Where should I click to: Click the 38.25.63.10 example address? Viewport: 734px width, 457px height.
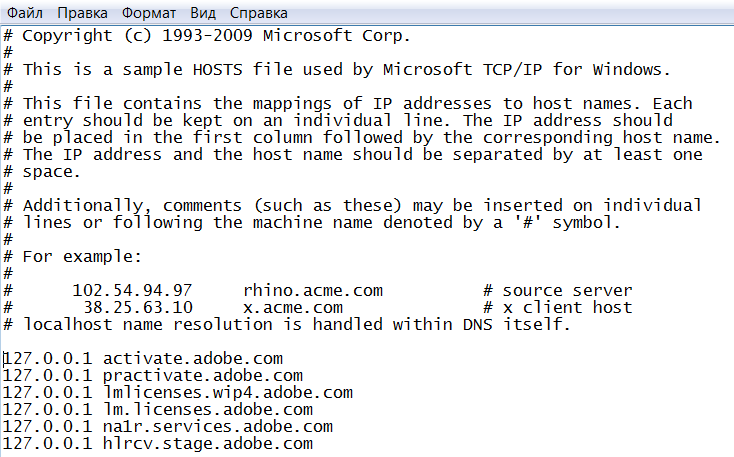pos(138,308)
